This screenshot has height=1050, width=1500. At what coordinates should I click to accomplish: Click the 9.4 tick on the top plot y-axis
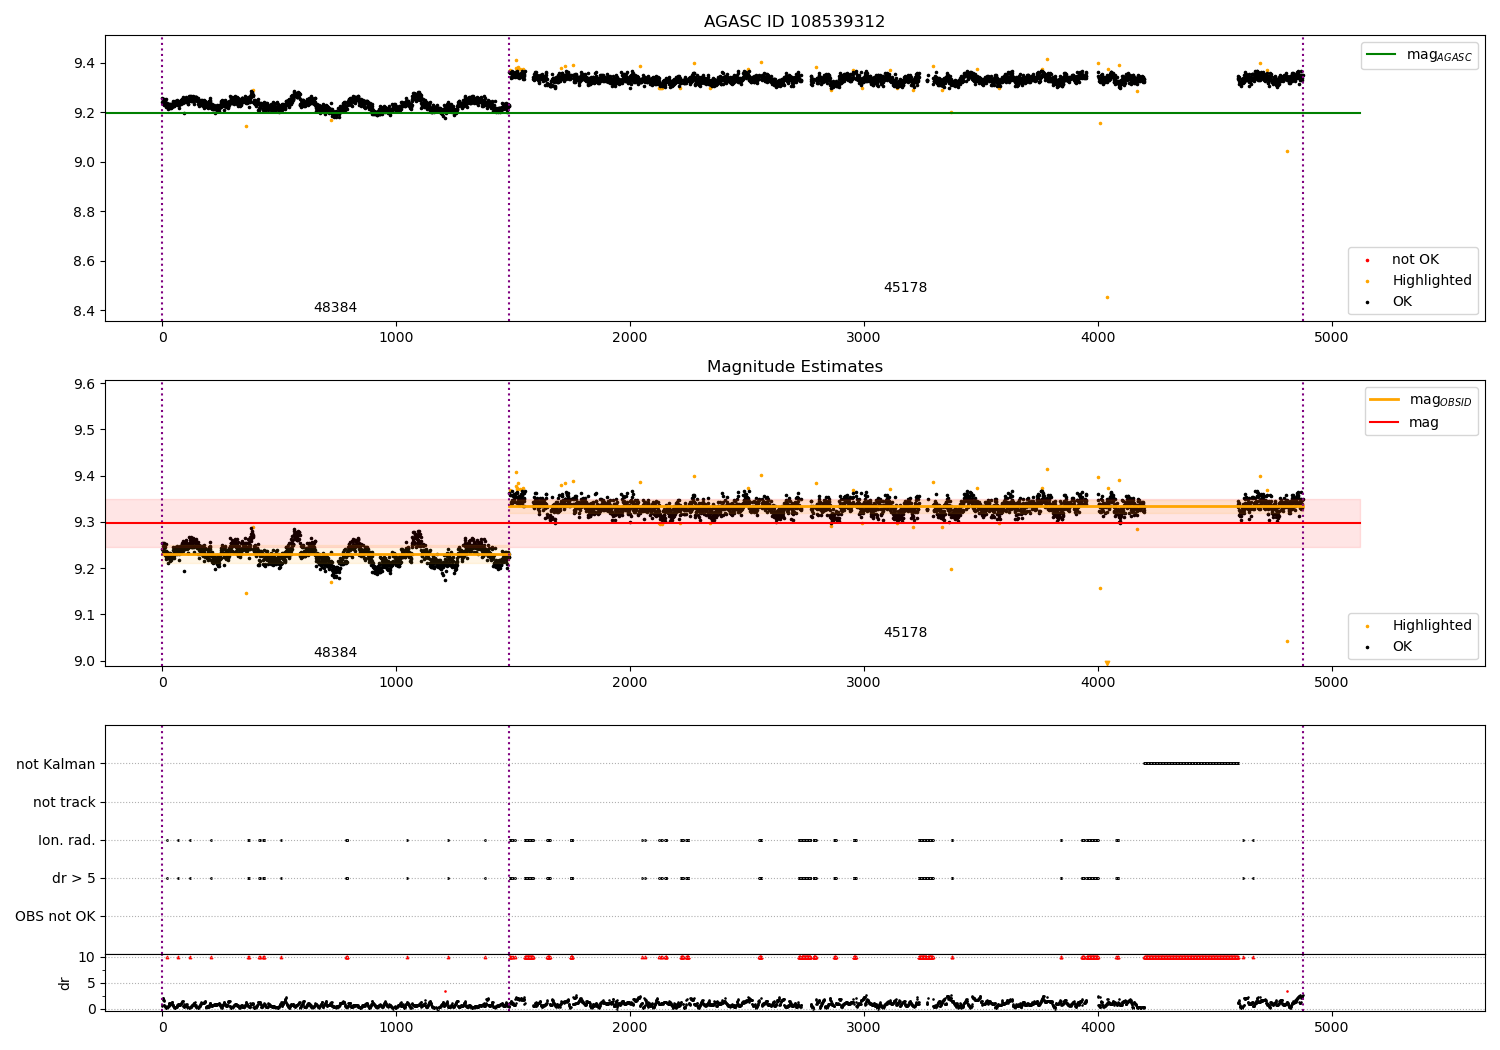point(84,64)
